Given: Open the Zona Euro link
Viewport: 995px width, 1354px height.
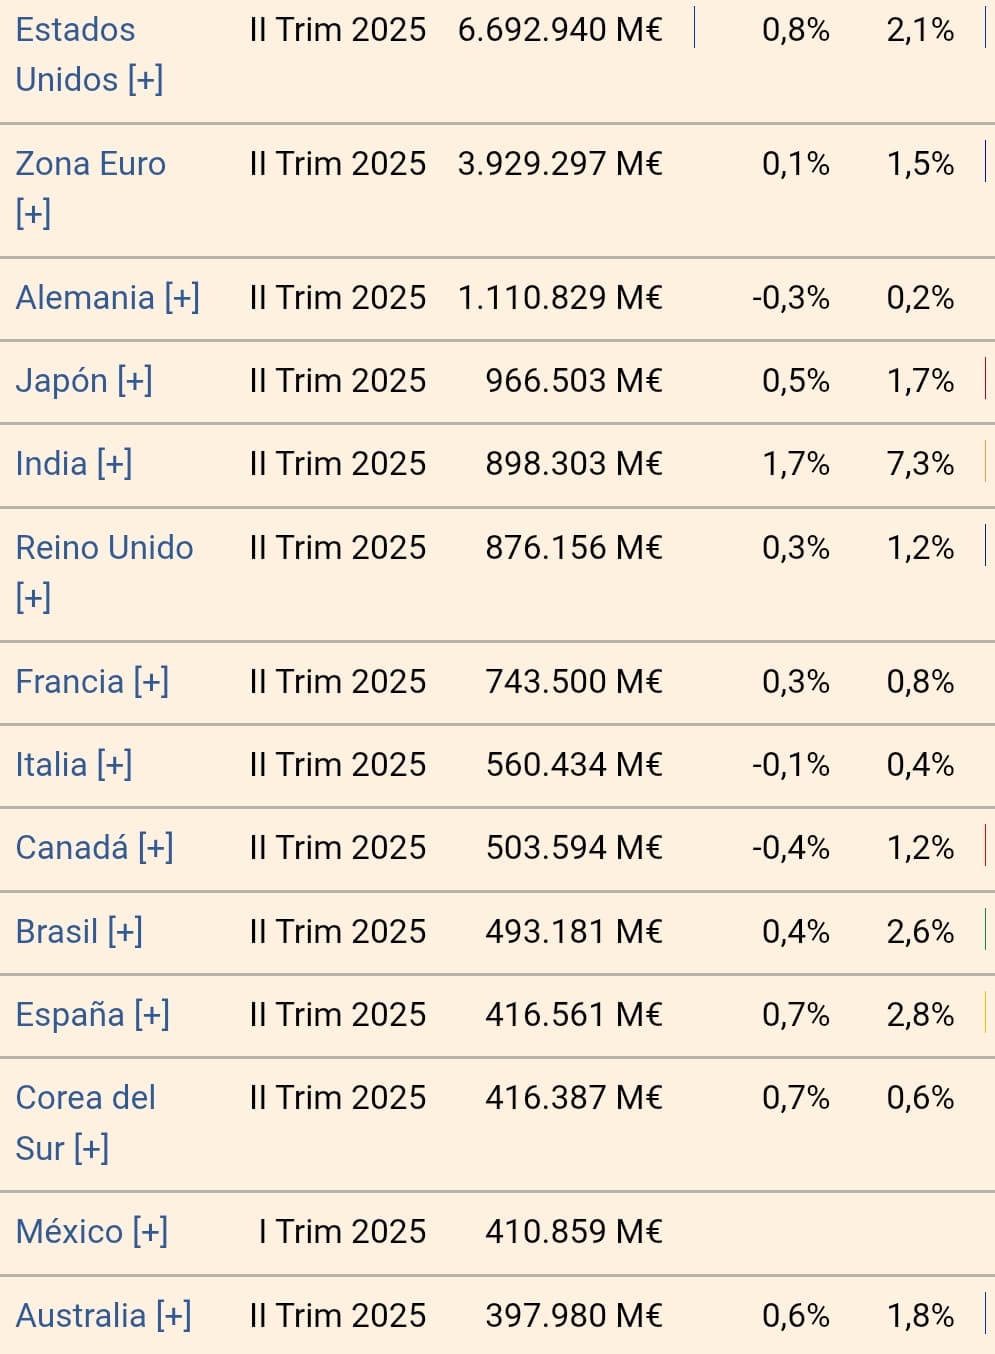Looking at the screenshot, I should [x=90, y=164].
